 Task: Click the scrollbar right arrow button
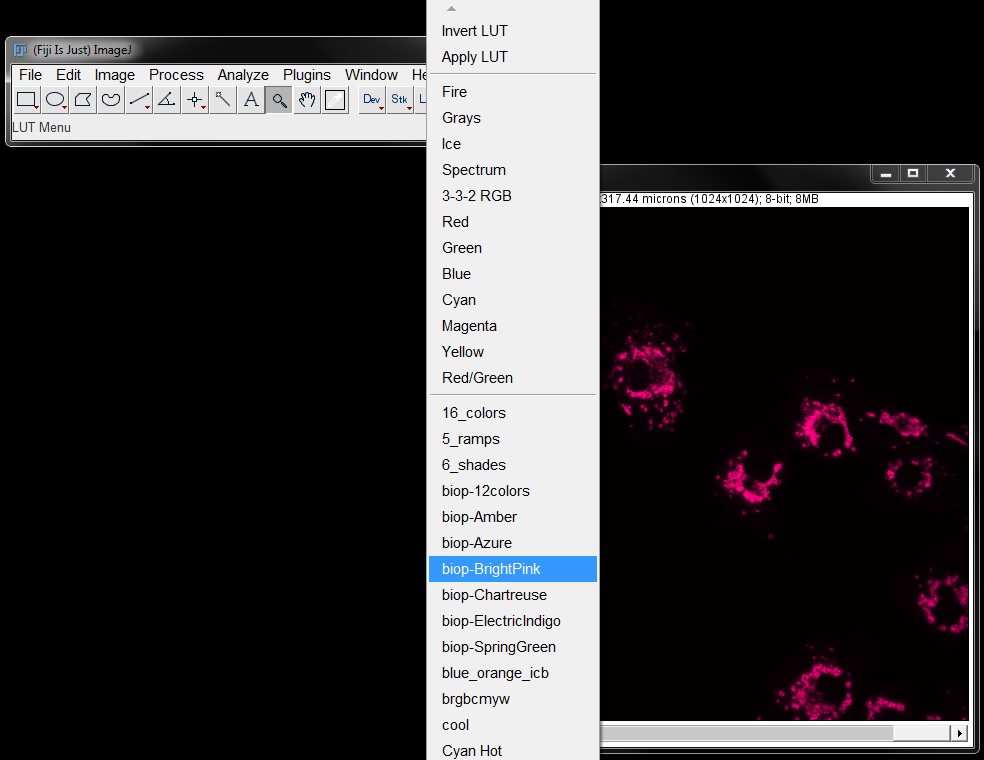(x=959, y=732)
